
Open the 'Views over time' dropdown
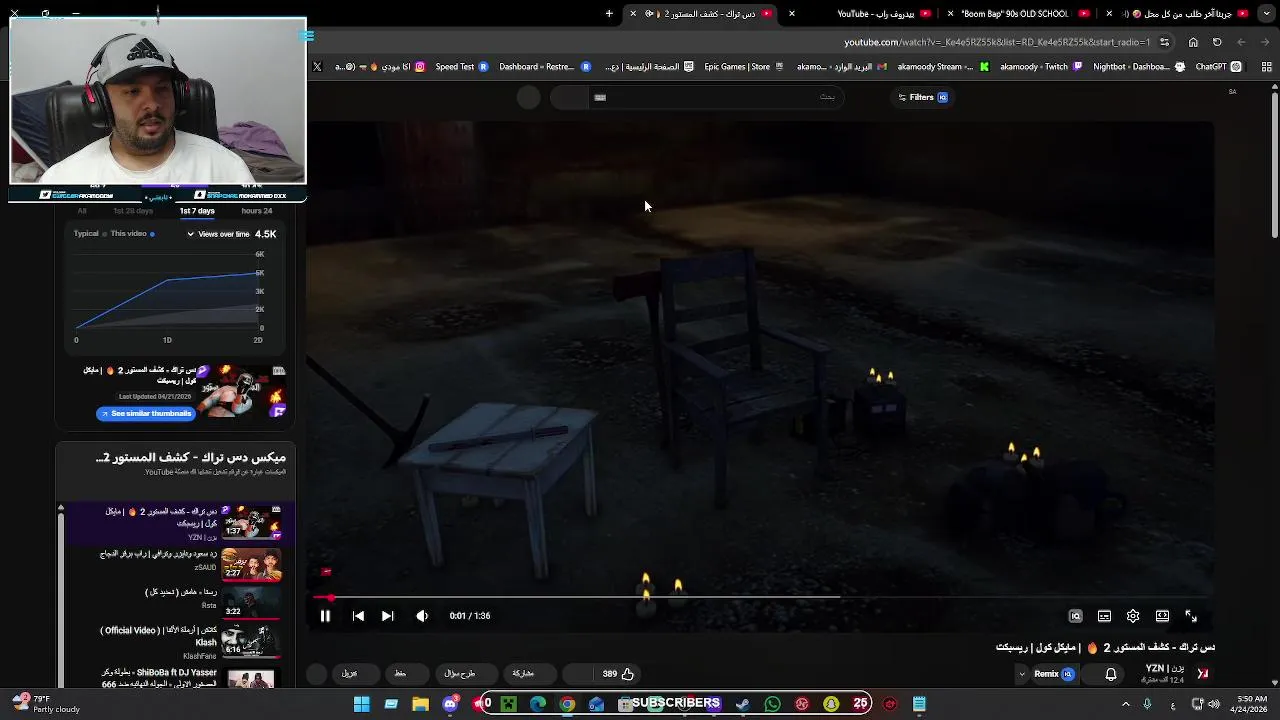(218, 234)
